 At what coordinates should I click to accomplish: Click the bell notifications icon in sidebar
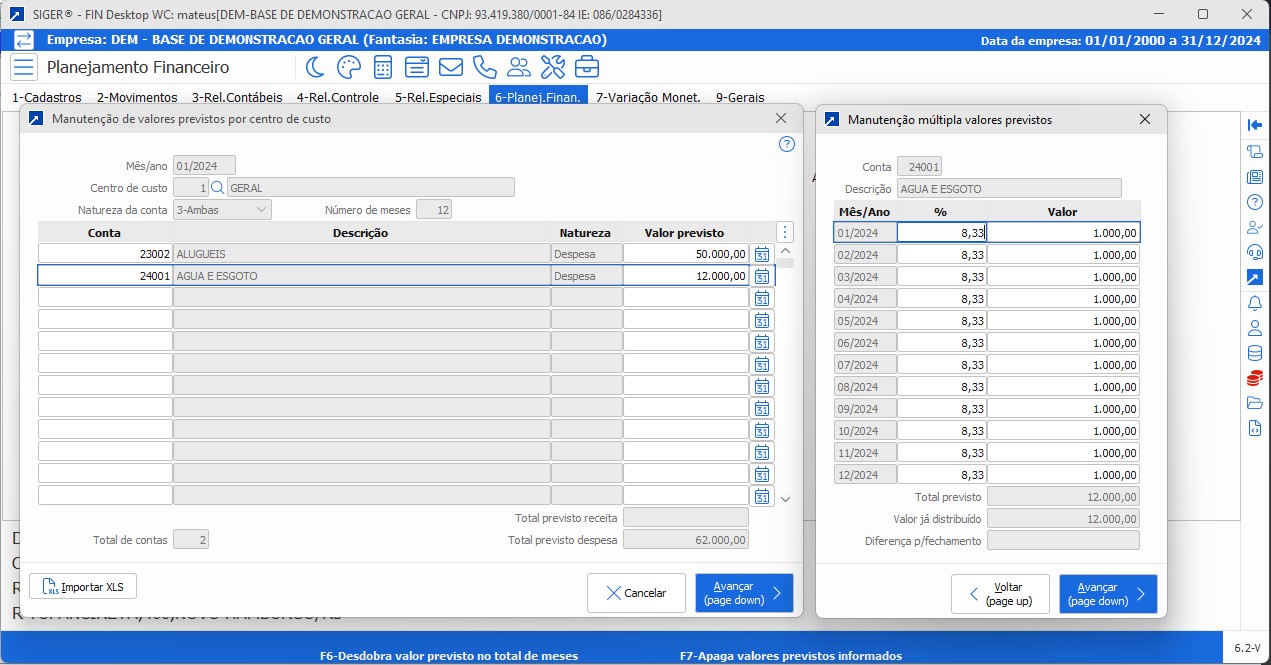(1255, 302)
